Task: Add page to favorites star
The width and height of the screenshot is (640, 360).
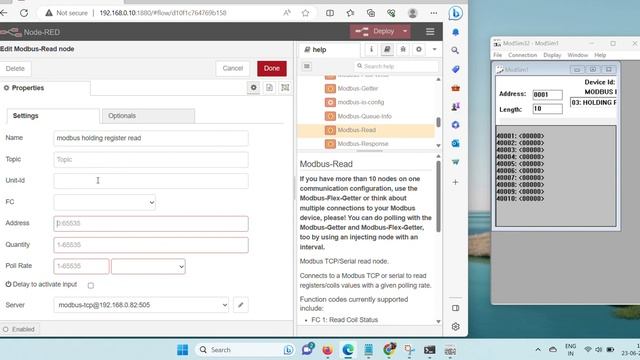Action: click(x=305, y=13)
